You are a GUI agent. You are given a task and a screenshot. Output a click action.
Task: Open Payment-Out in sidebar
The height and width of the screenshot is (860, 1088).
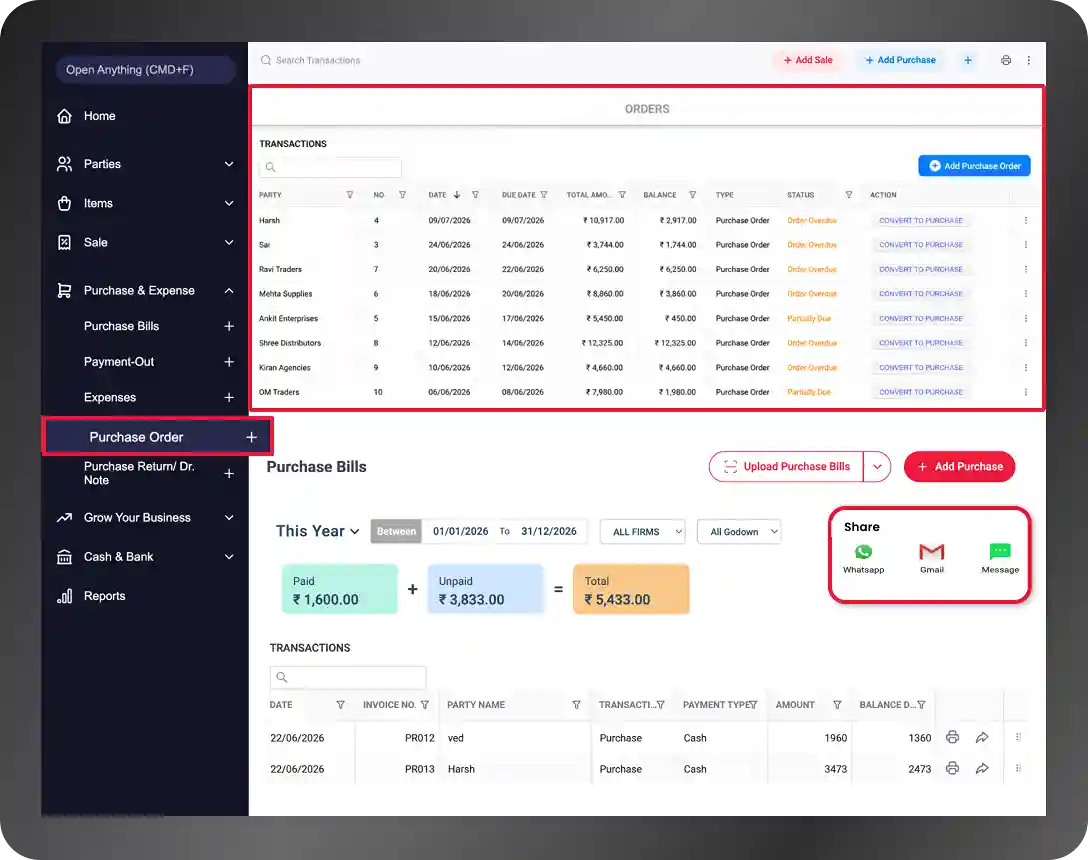click(119, 362)
